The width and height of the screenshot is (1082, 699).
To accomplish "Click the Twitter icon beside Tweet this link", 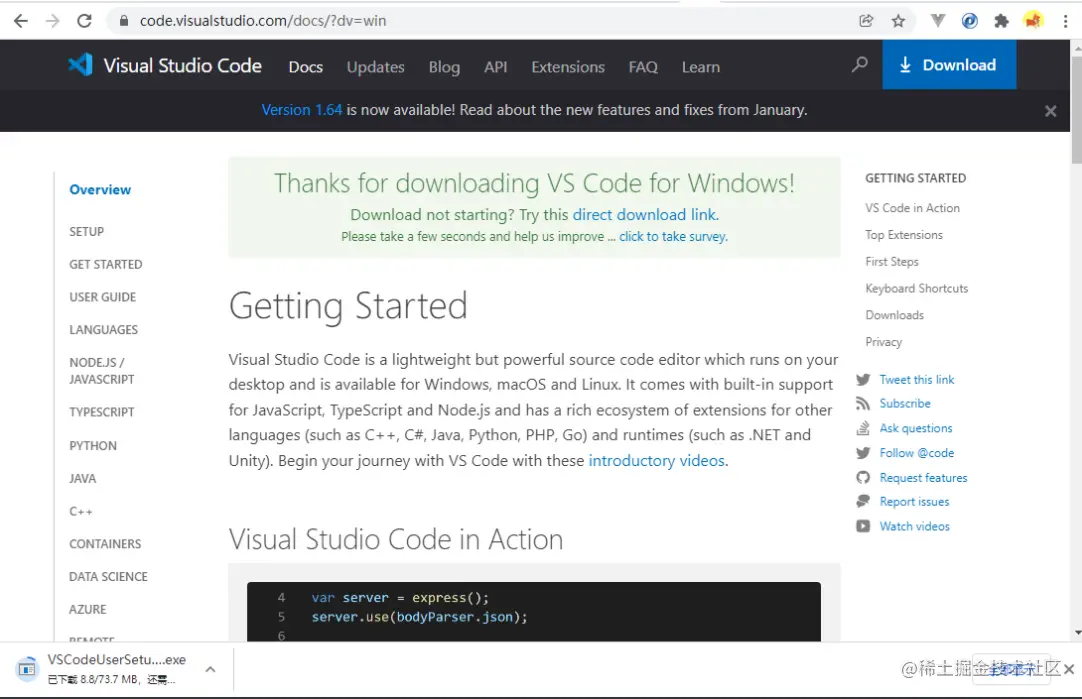I will coord(863,380).
